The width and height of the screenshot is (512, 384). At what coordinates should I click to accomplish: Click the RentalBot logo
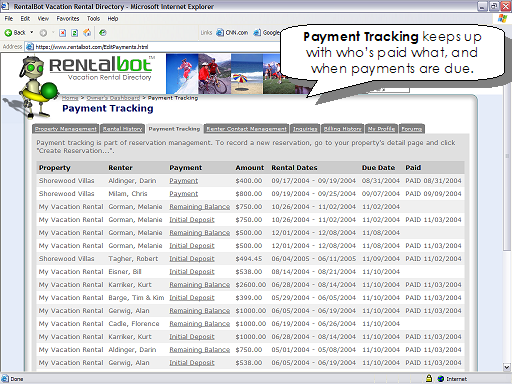point(101,68)
